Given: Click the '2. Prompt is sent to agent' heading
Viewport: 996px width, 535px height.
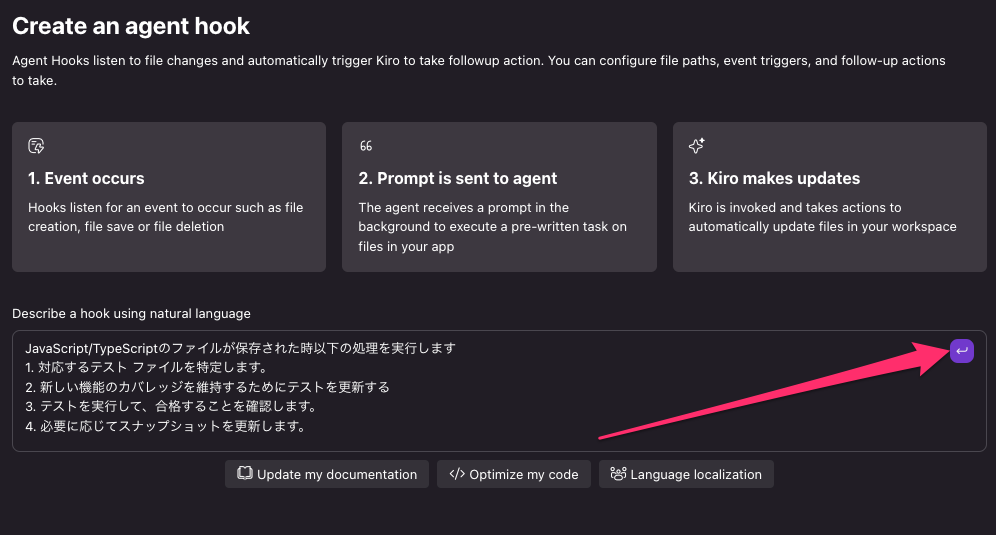Looking at the screenshot, I should pos(457,179).
